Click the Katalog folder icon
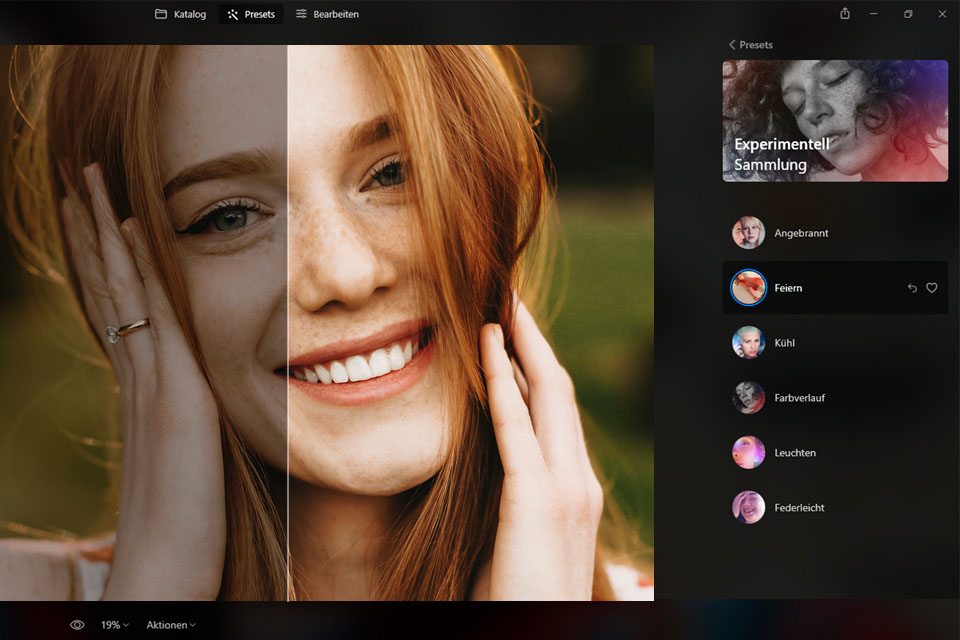The image size is (960, 640). [161, 15]
